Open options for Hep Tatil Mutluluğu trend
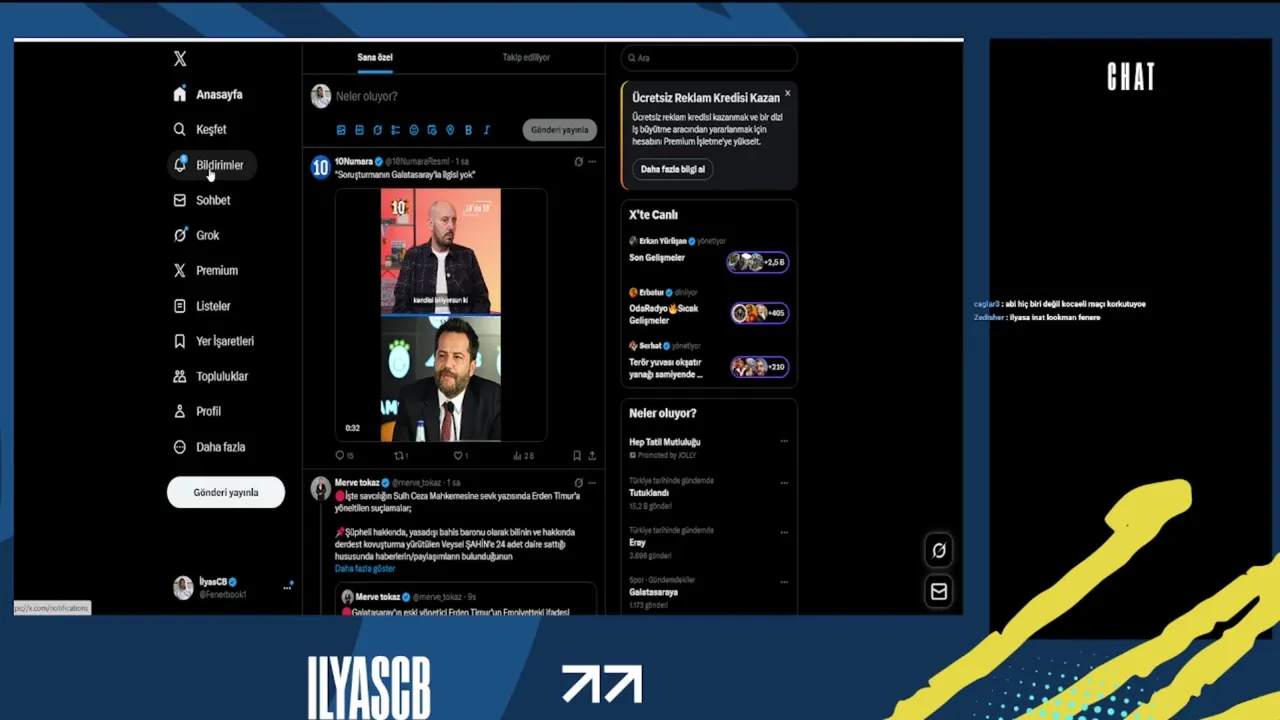This screenshot has width=1280, height=720. pyautogui.click(x=784, y=441)
